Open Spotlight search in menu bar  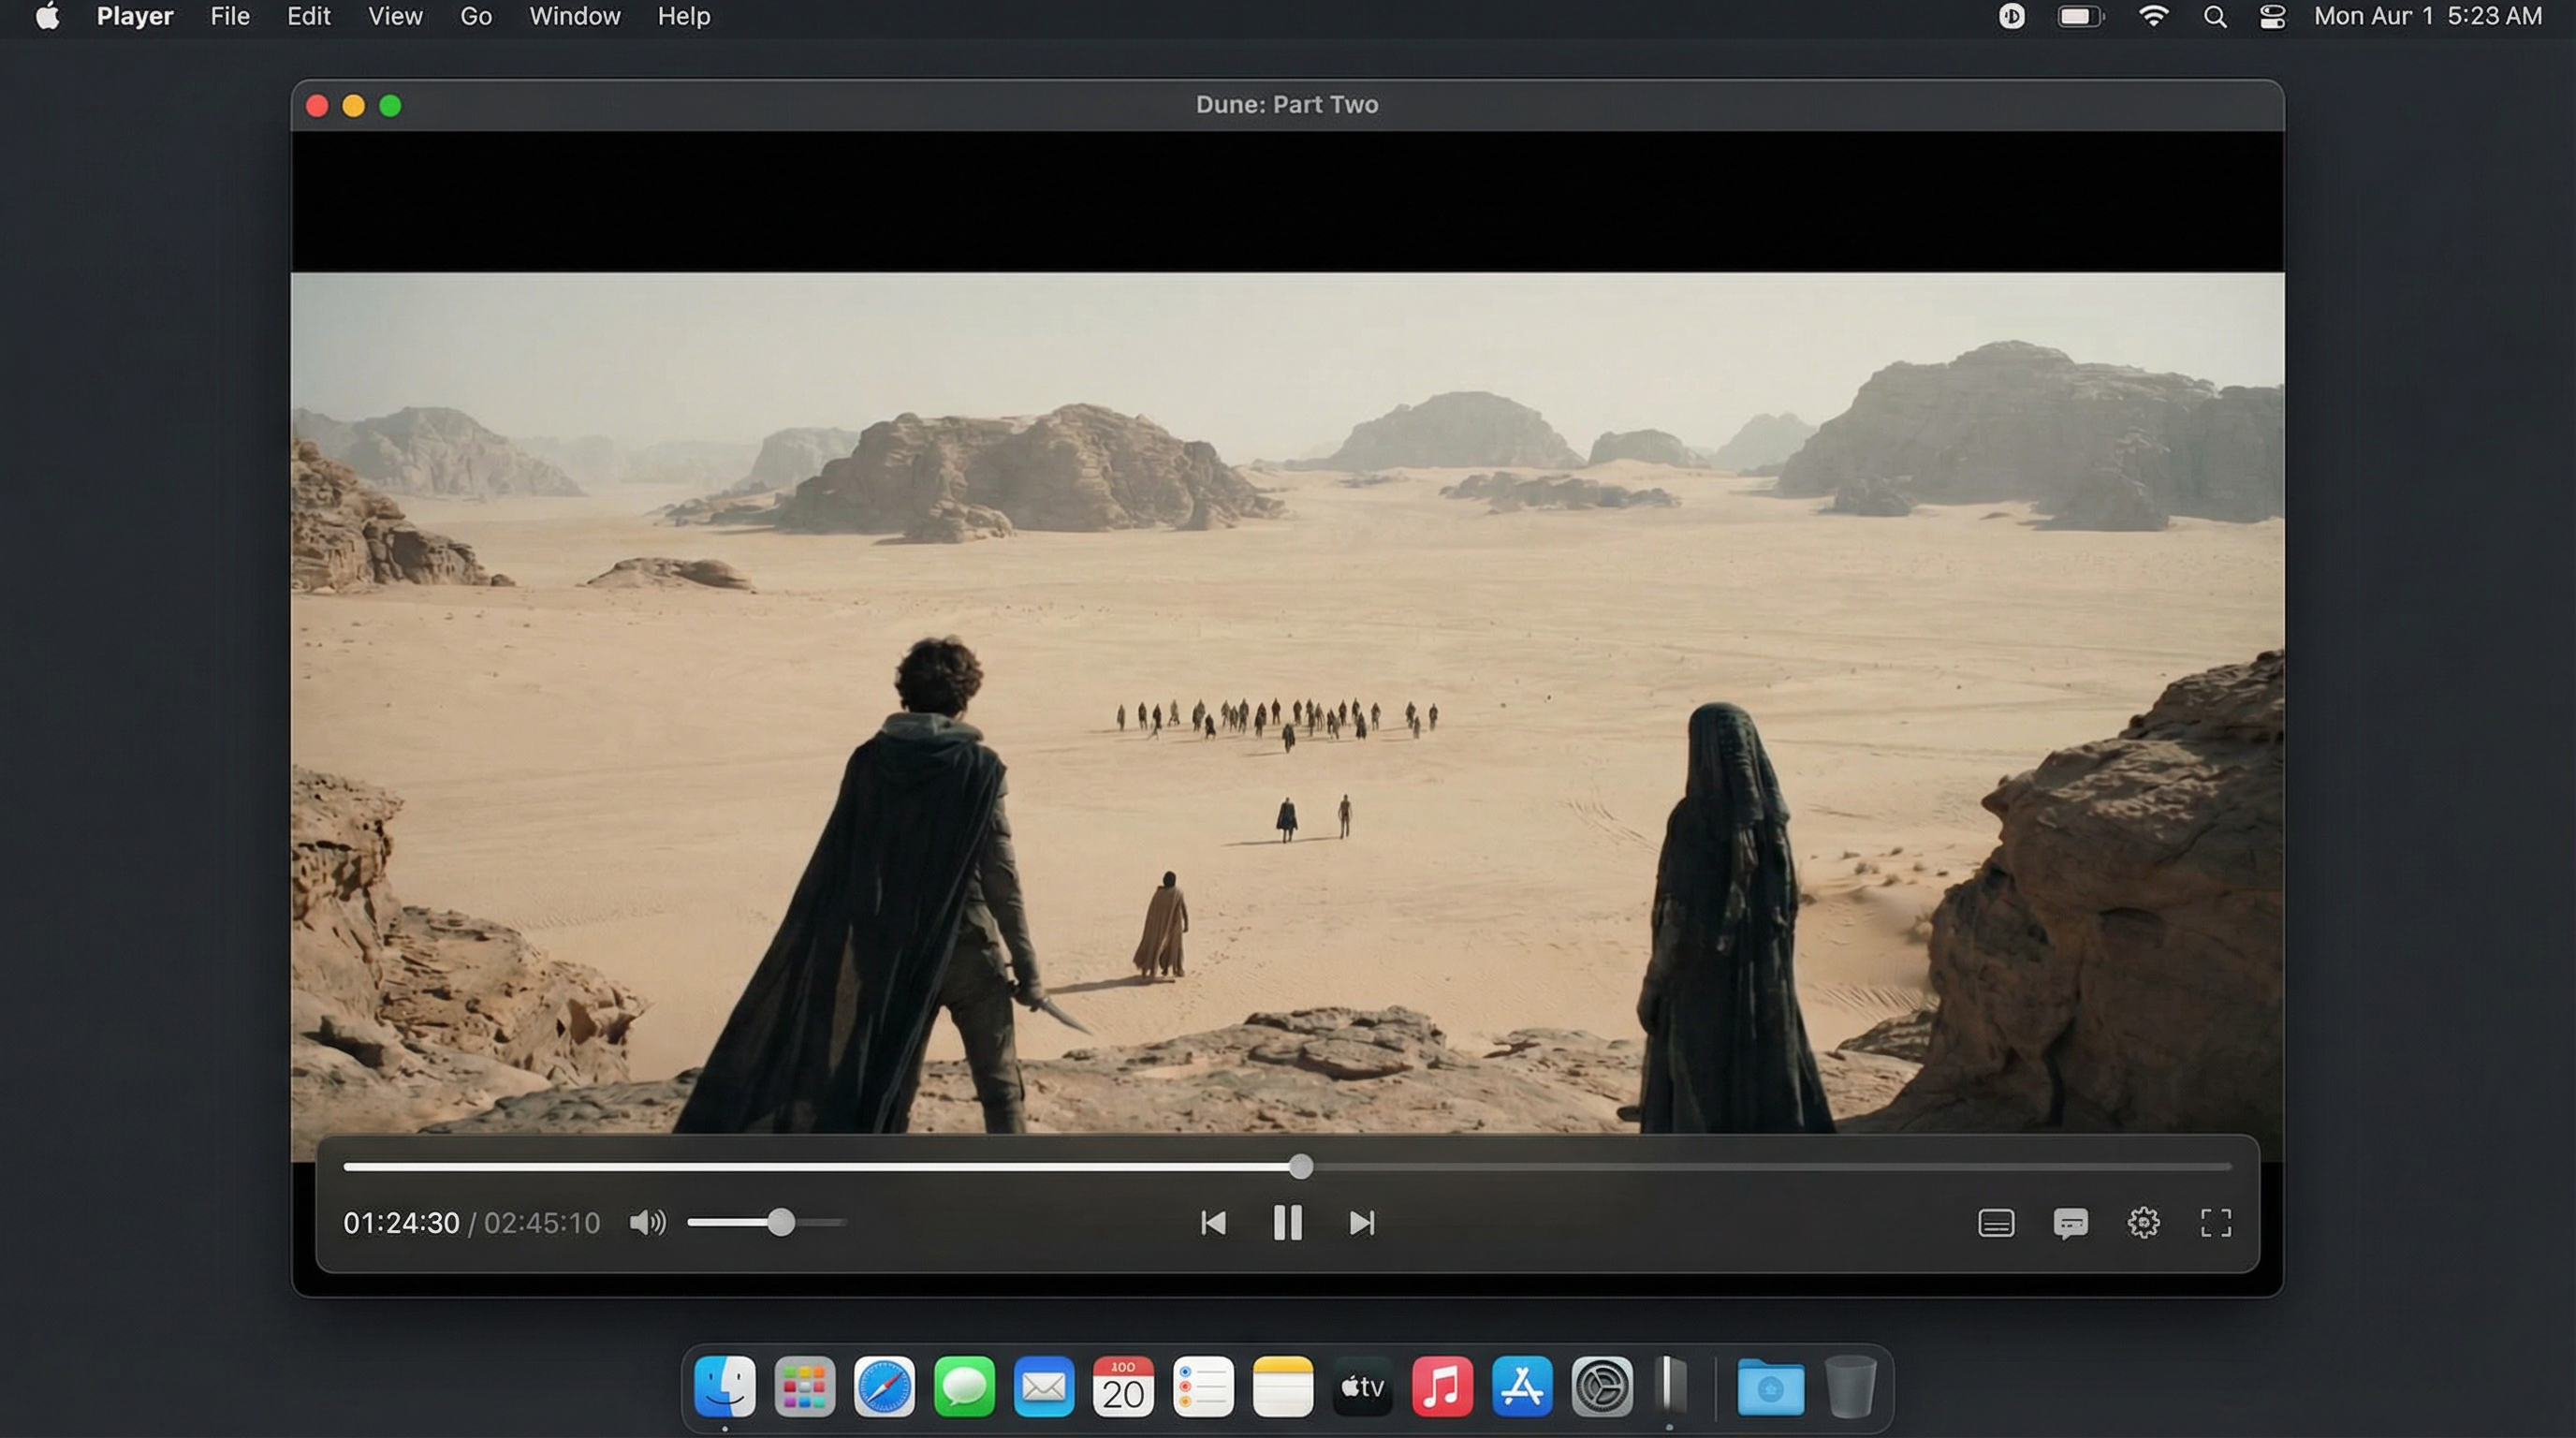[2214, 17]
